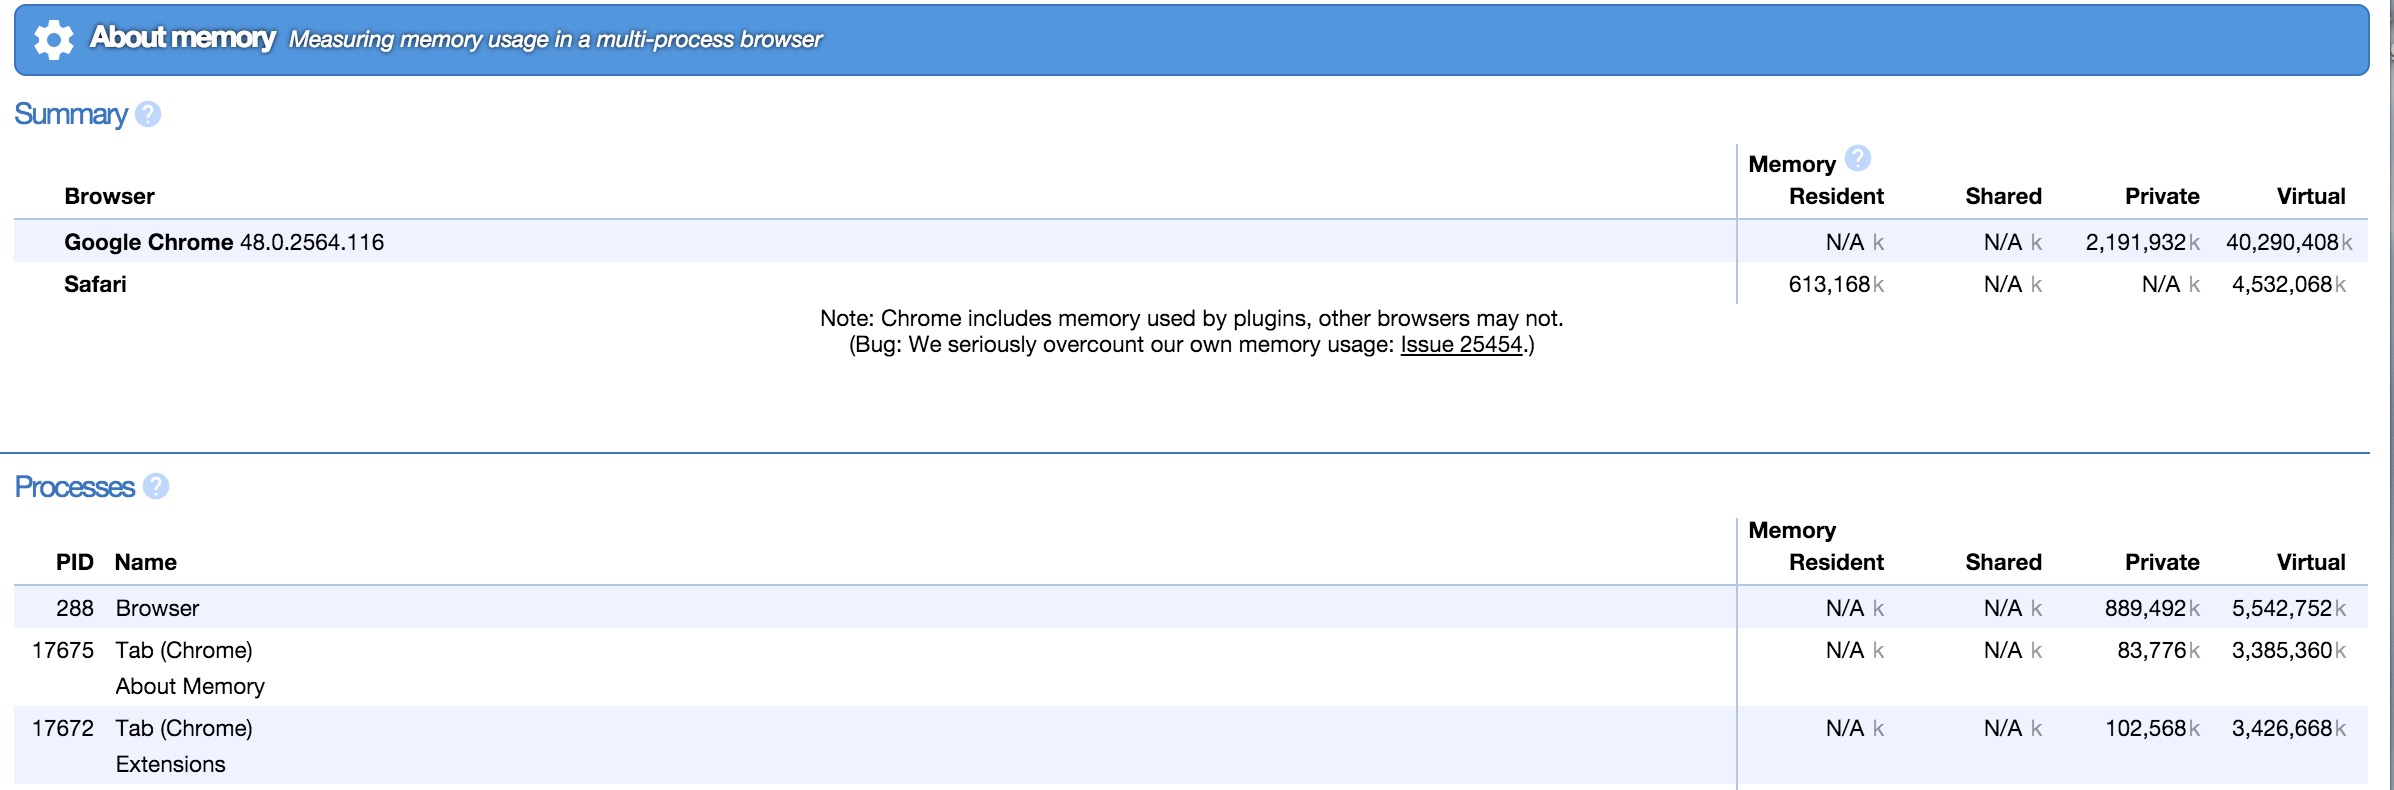2394x790 pixels.
Task: Click the Processes section heading
Action: click(75, 487)
